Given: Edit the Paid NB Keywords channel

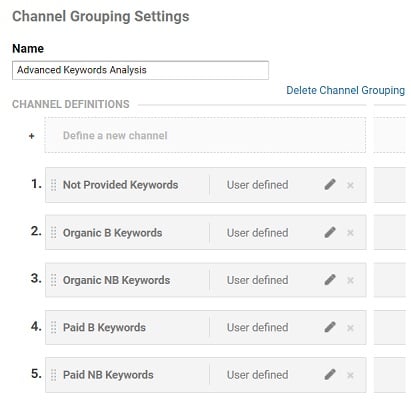Looking at the screenshot, I should 330,375.
